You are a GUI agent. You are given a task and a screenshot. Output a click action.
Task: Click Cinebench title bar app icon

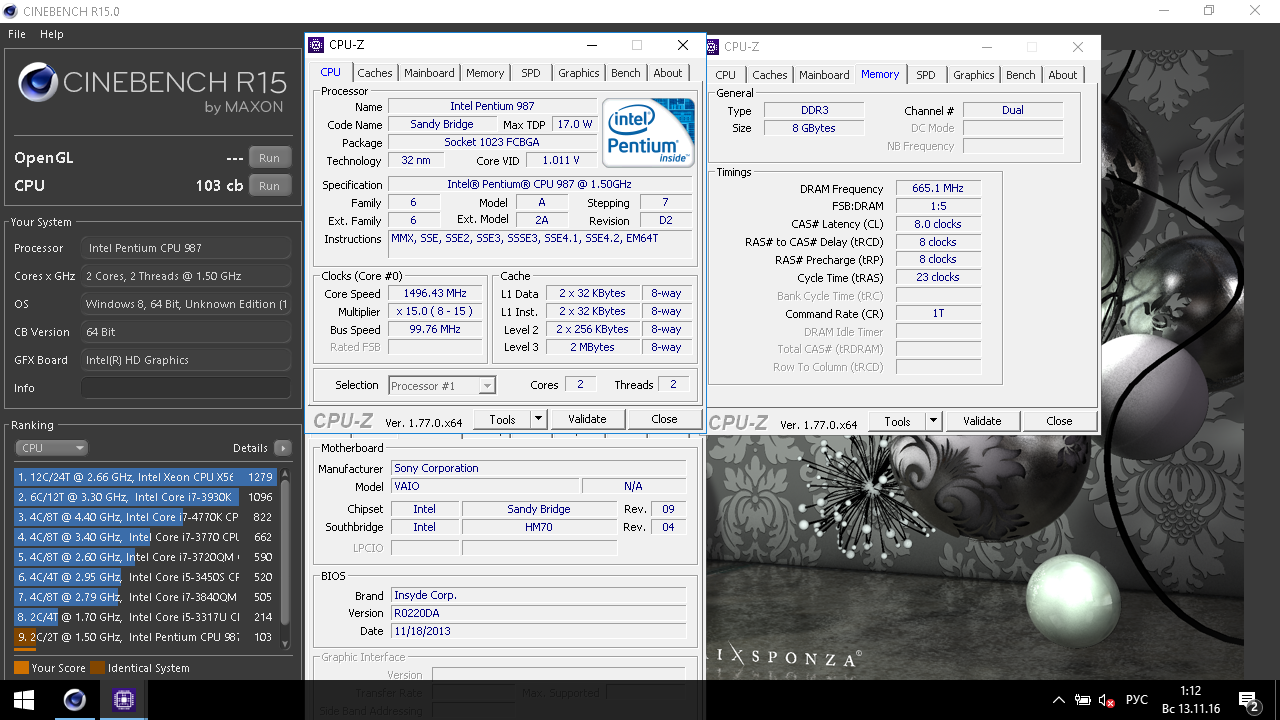10,11
